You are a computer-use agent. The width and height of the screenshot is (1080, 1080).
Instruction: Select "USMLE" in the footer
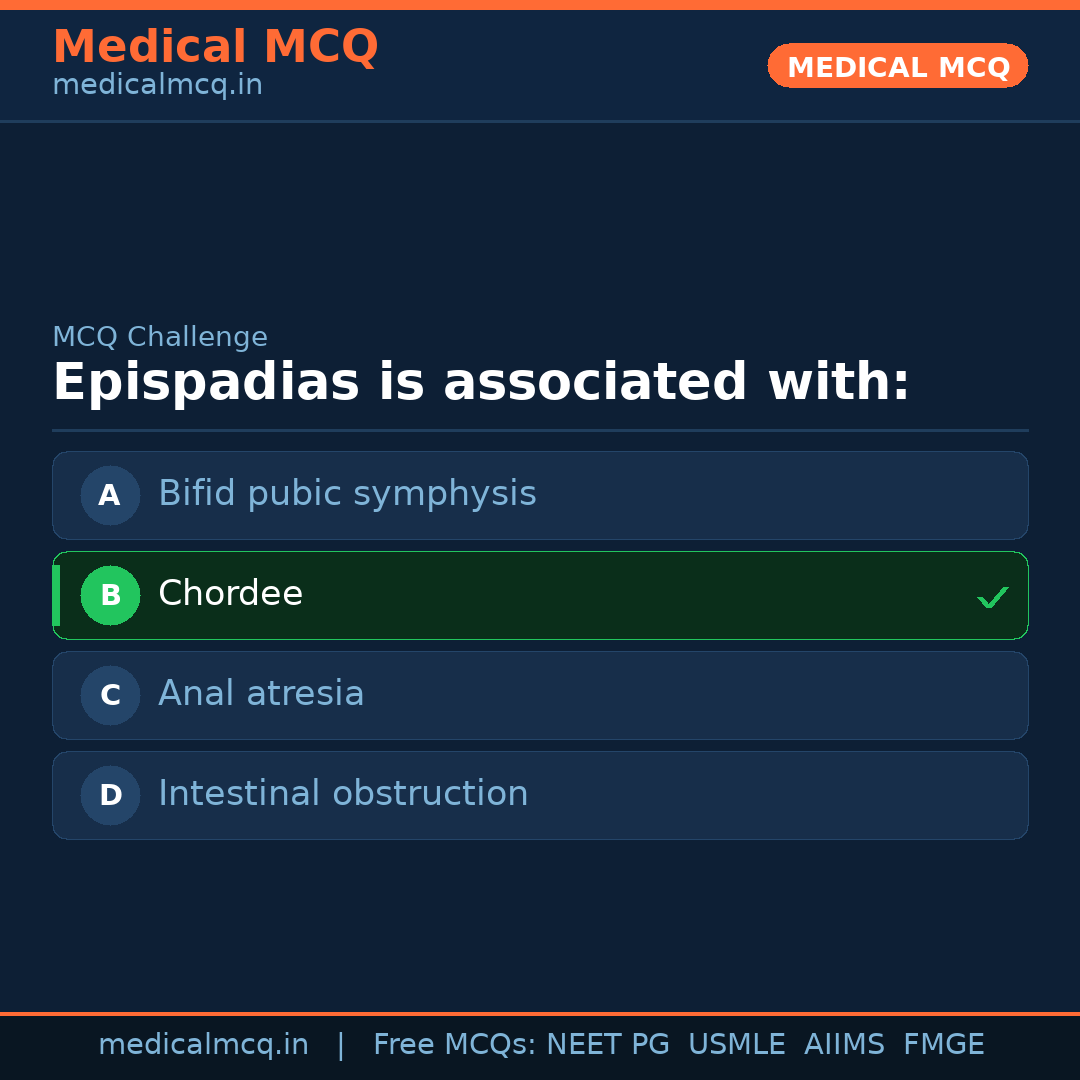pyautogui.click(x=736, y=1045)
